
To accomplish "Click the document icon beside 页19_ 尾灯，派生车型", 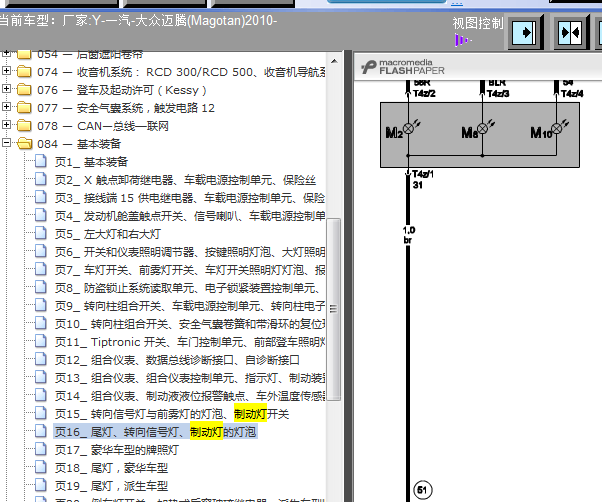I will point(41,485).
